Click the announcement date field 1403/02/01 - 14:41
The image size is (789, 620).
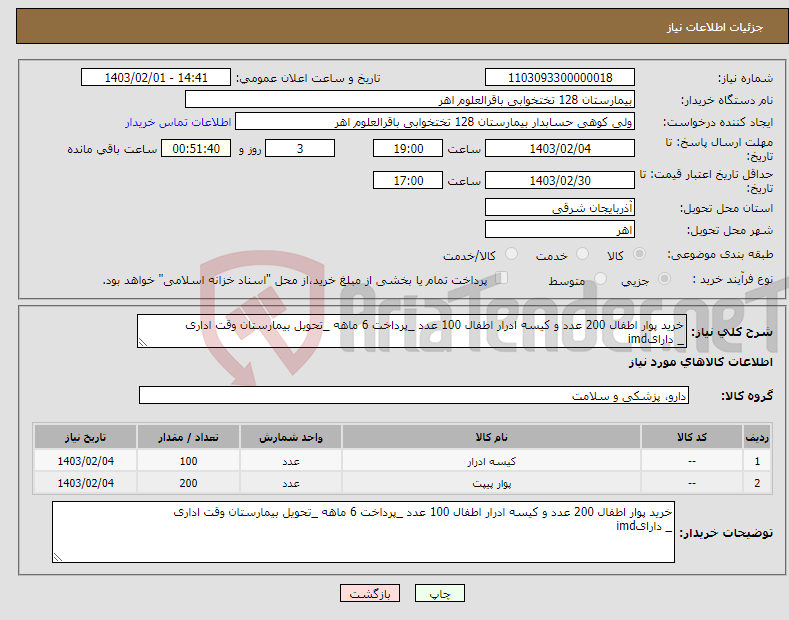pyautogui.click(x=155, y=78)
